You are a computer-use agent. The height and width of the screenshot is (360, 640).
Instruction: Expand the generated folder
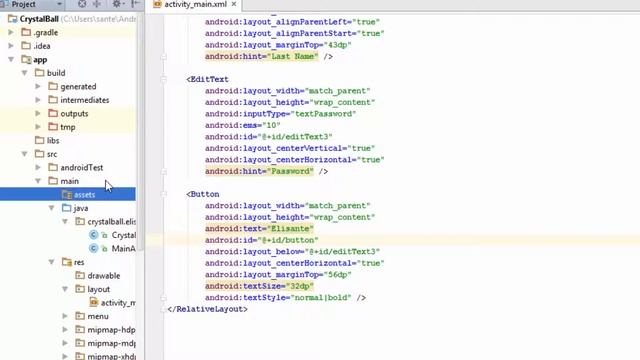[x=38, y=87]
